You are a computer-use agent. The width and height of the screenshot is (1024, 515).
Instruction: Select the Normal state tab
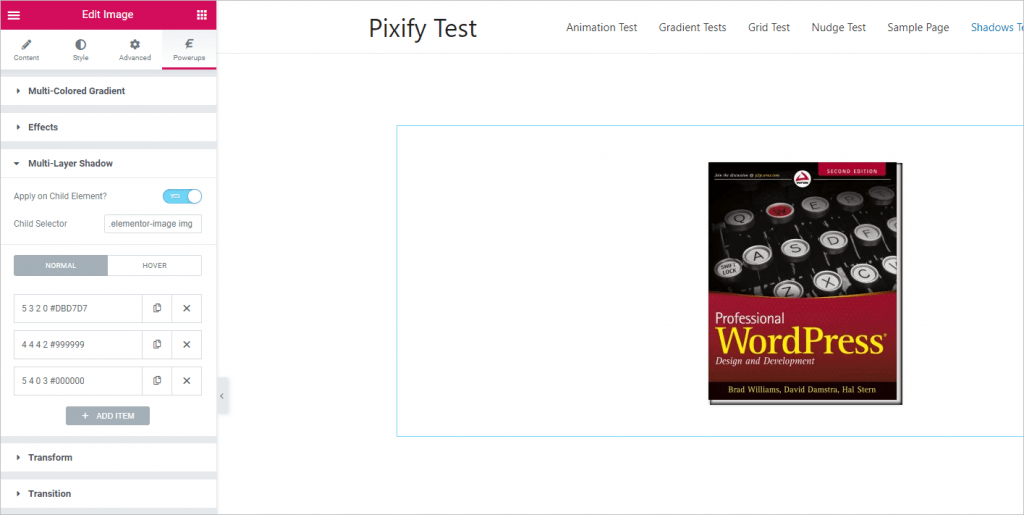[x=61, y=266]
